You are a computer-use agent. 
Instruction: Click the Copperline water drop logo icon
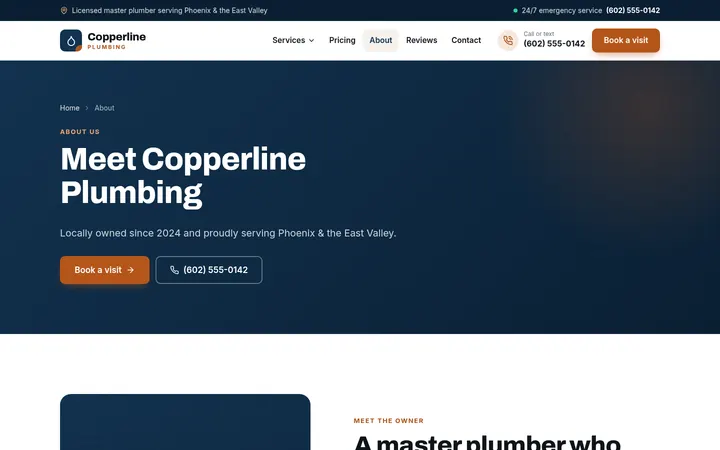coord(71,40)
